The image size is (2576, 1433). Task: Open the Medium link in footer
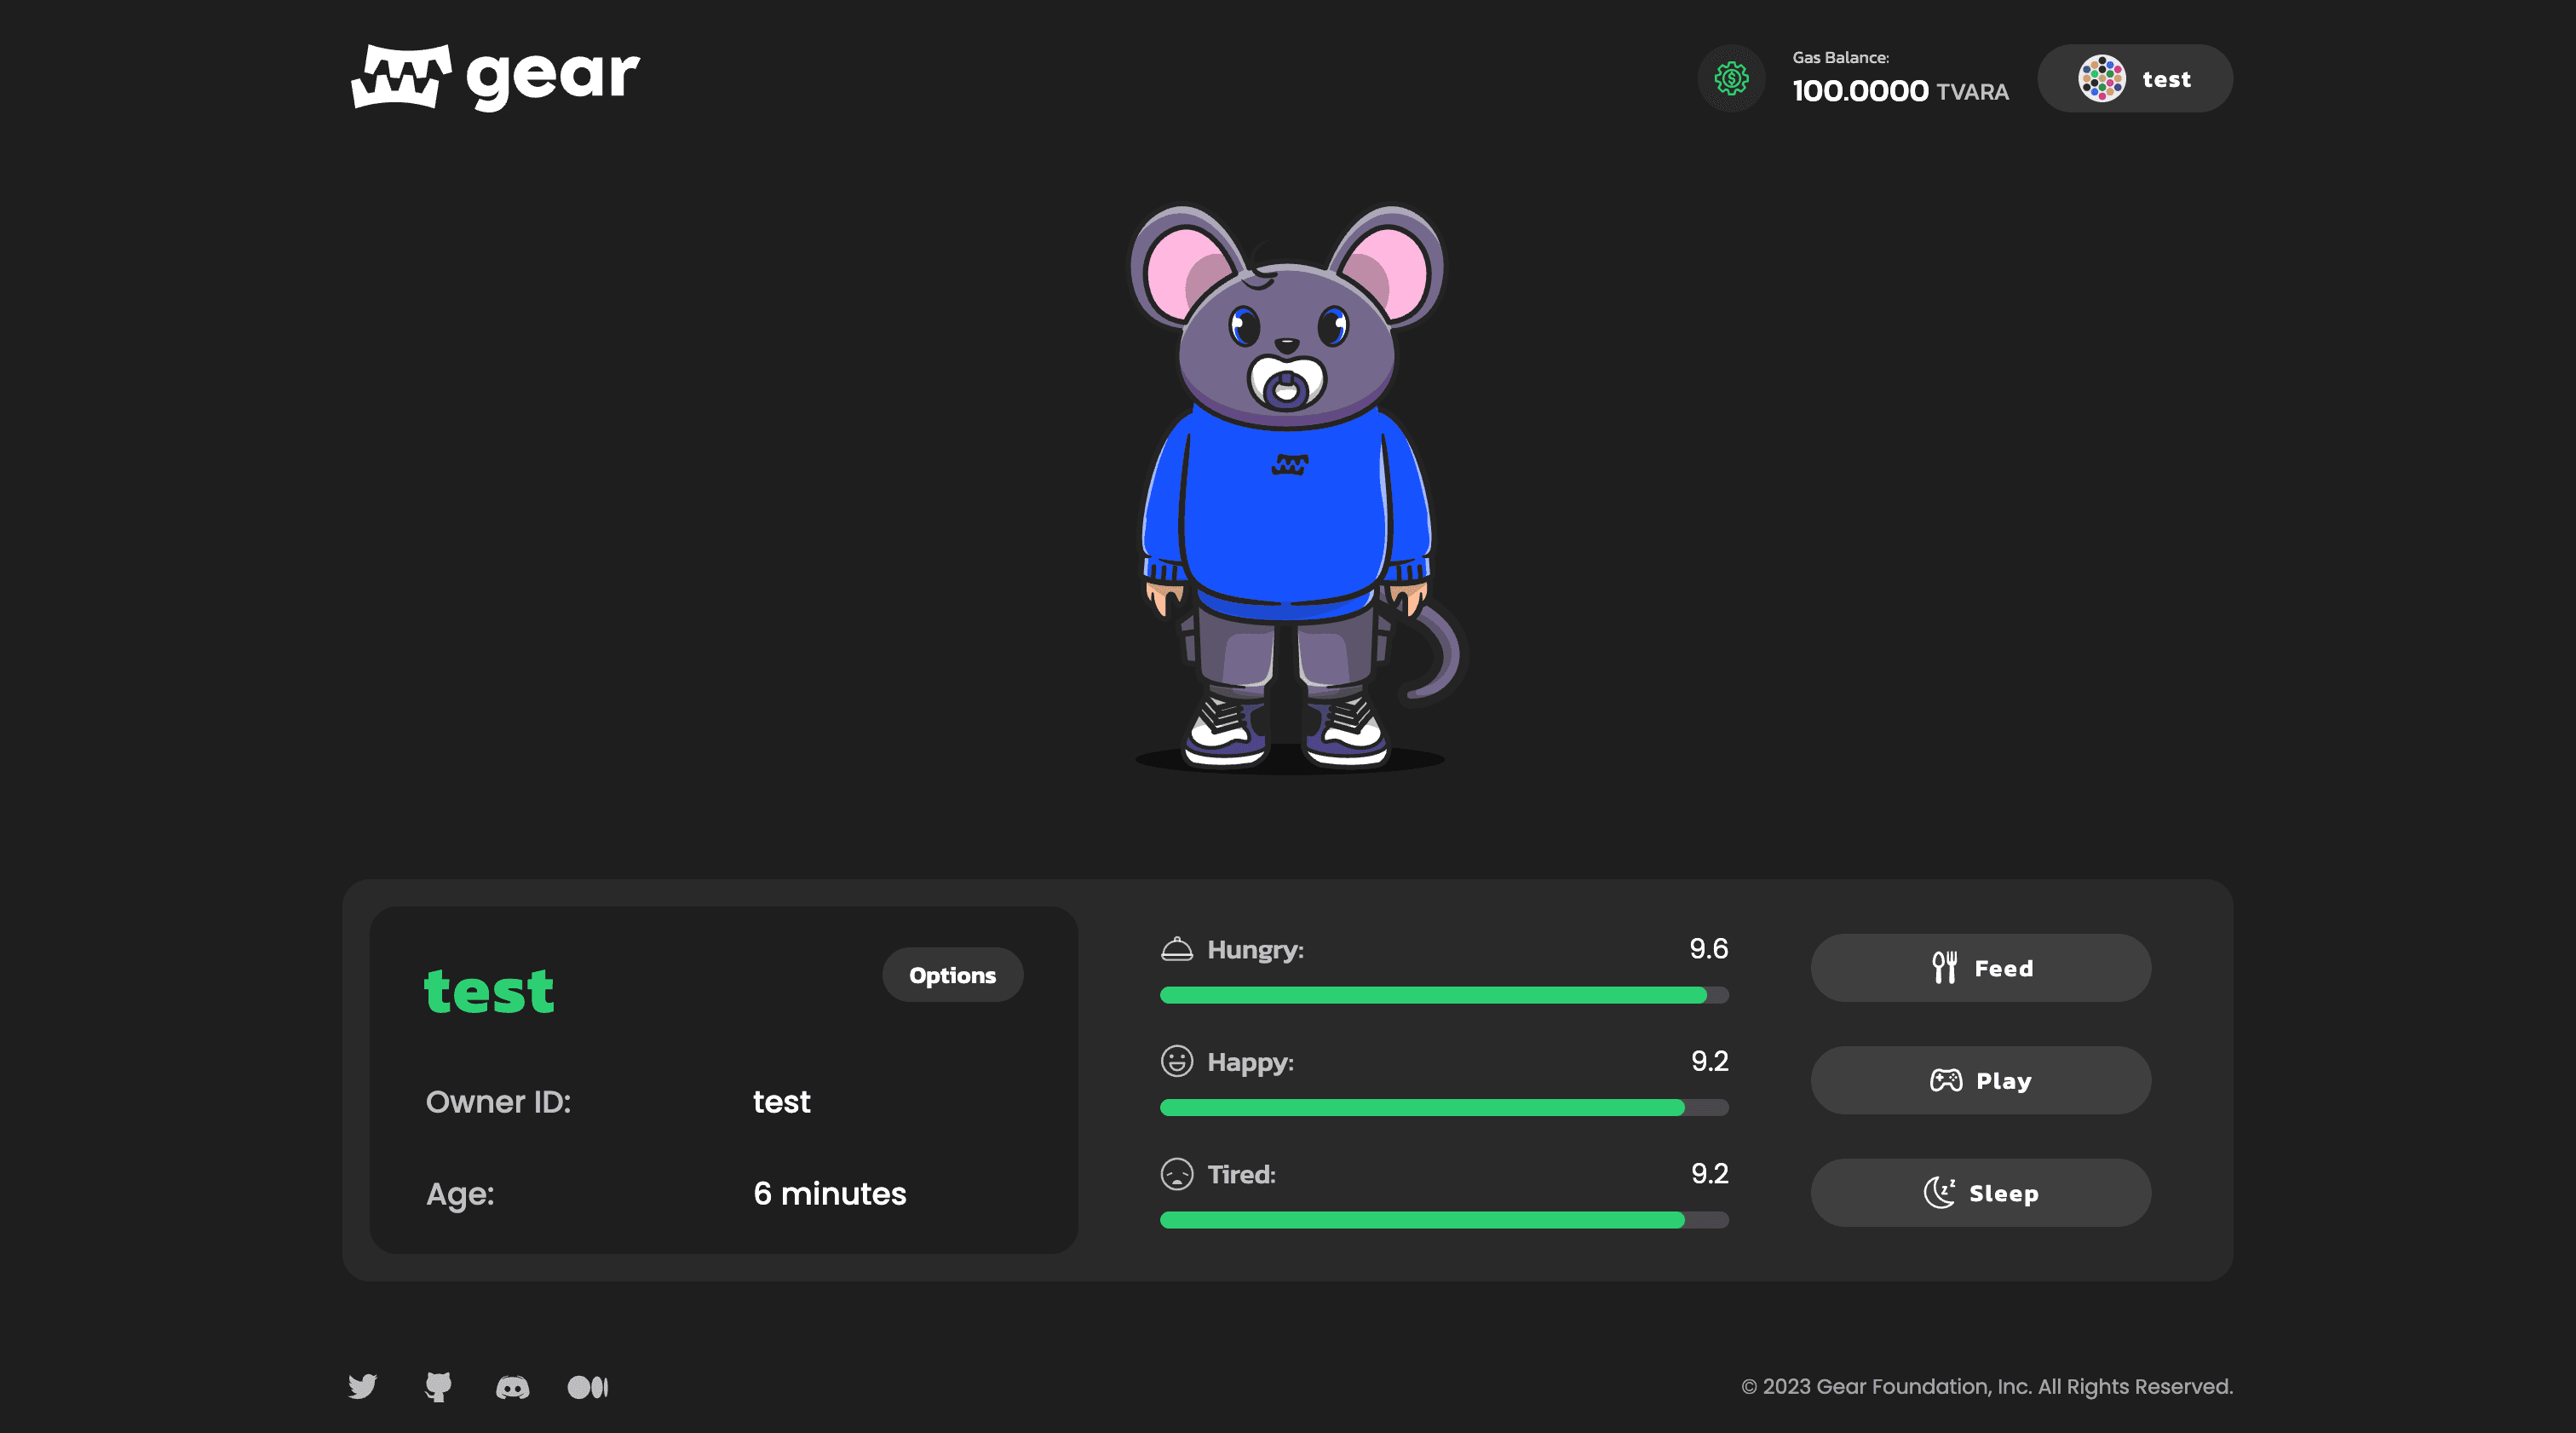tap(588, 1387)
